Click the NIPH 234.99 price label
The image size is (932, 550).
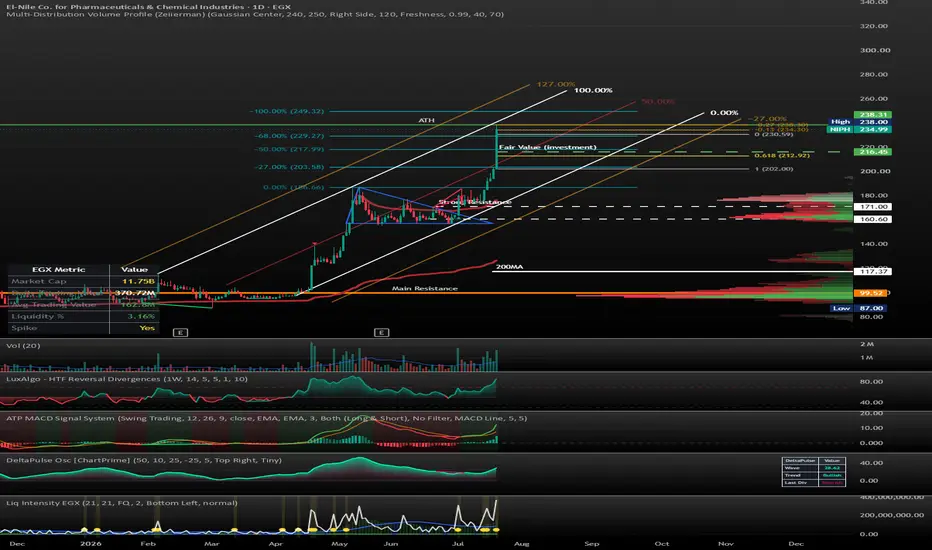tap(859, 129)
